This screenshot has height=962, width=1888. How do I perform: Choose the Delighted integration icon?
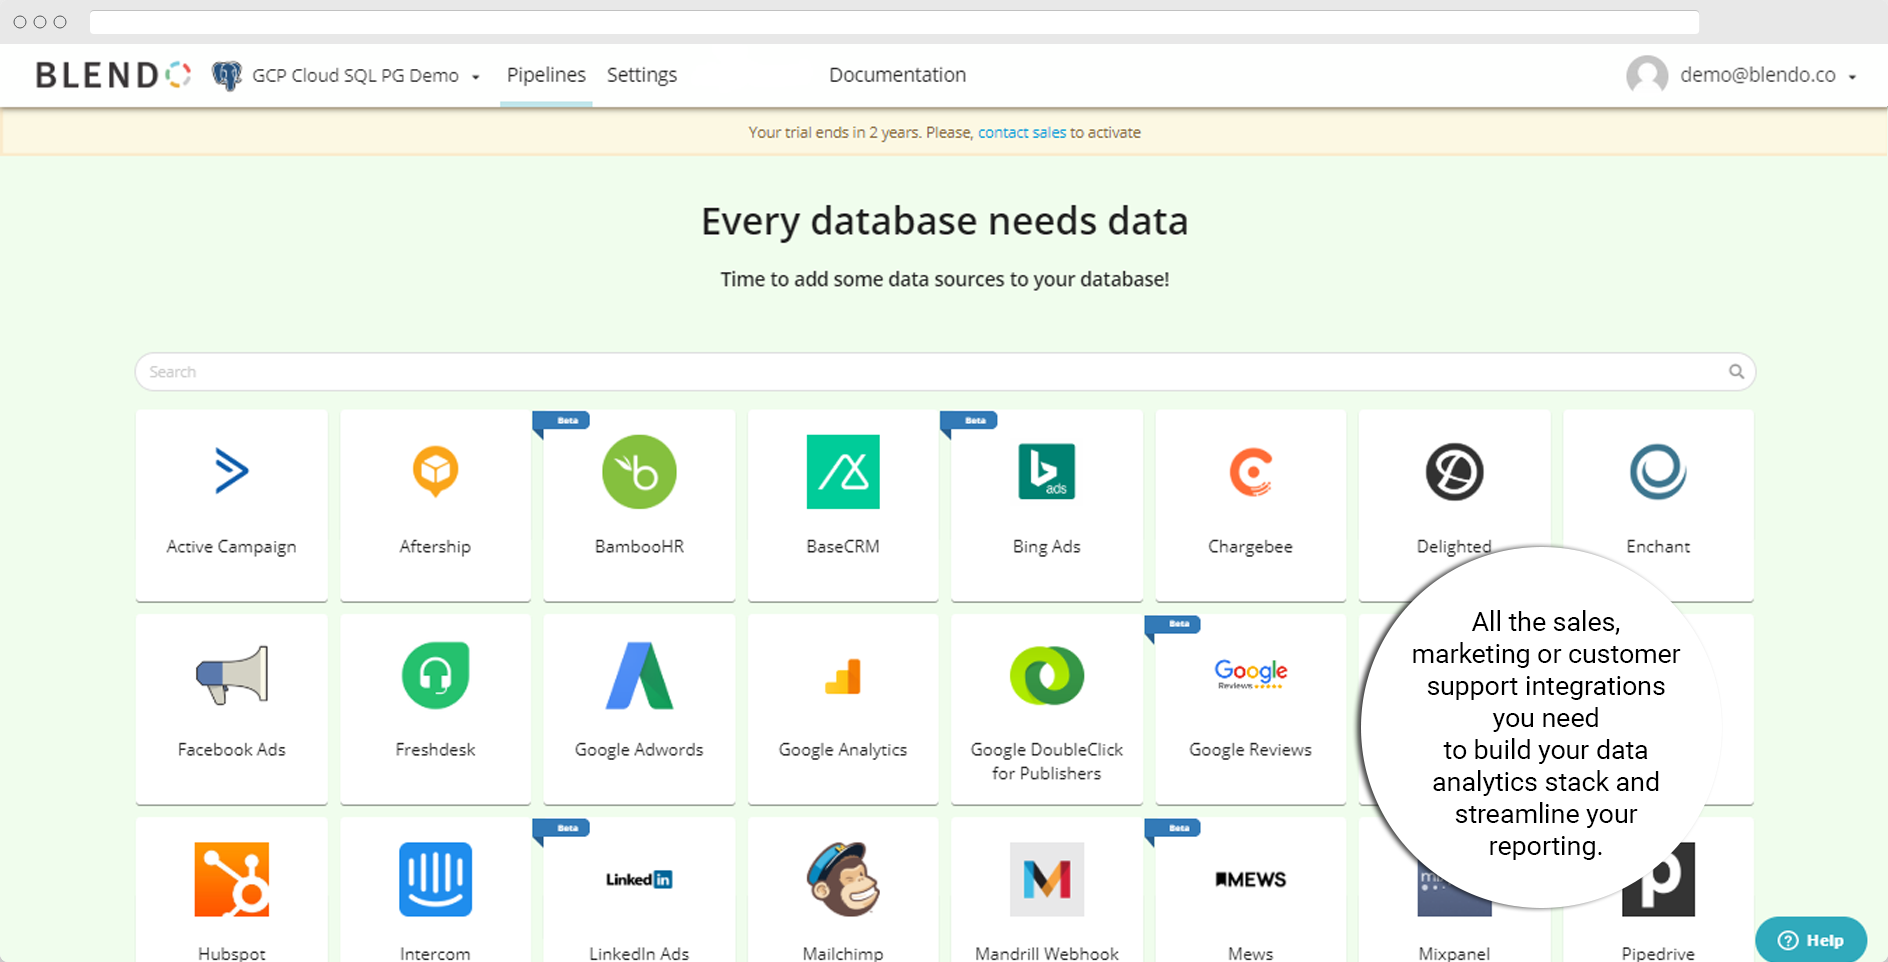coord(1454,472)
